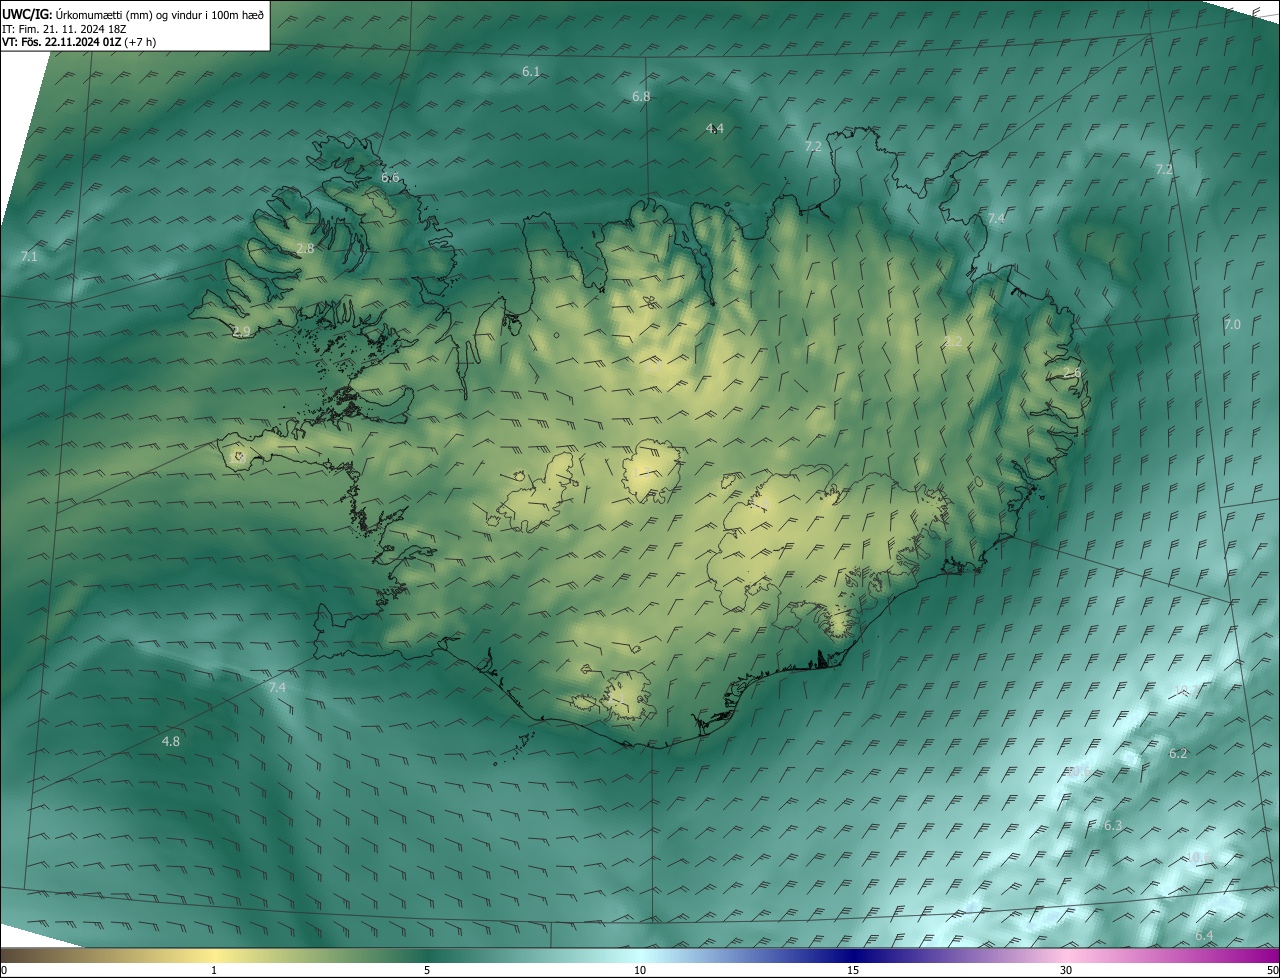Viewport: 1280px width, 978px height.
Task: Click the 15 tick on the color scale
Action: click(853, 970)
